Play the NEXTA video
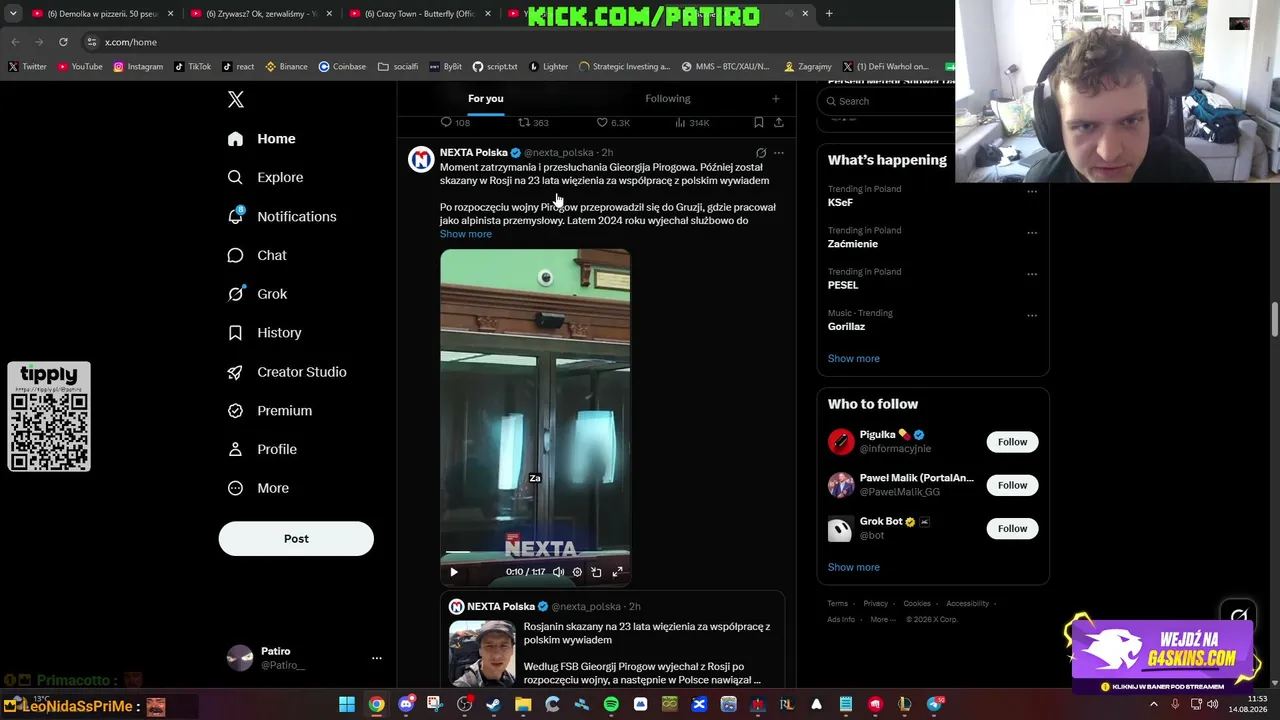Screen dimensions: 1280x720 (453, 572)
